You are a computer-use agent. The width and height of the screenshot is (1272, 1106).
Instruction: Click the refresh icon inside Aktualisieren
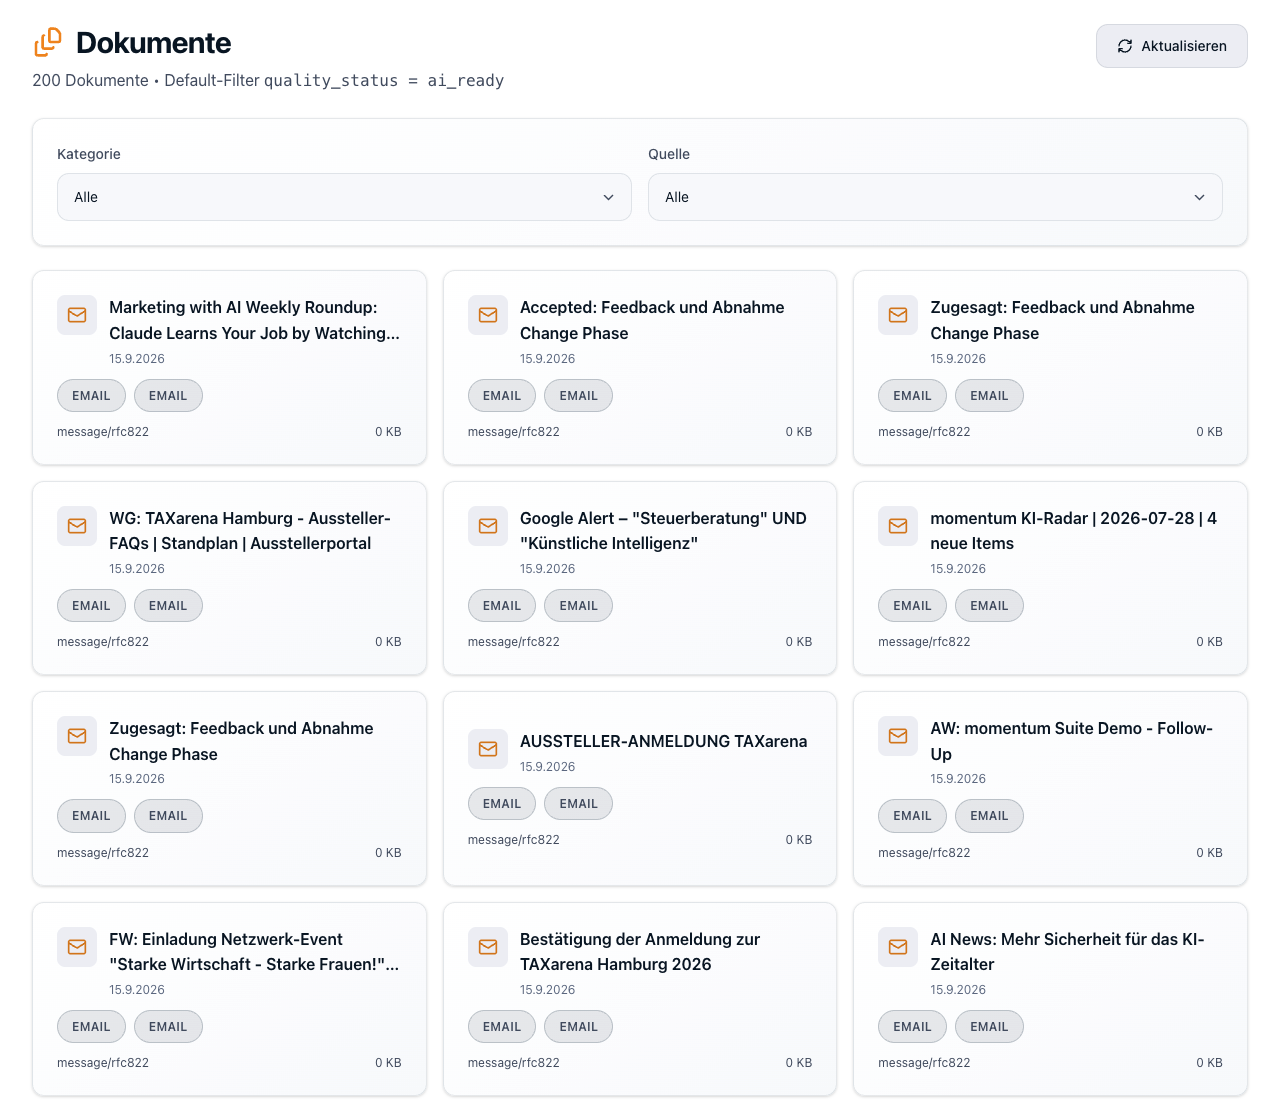tap(1125, 46)
